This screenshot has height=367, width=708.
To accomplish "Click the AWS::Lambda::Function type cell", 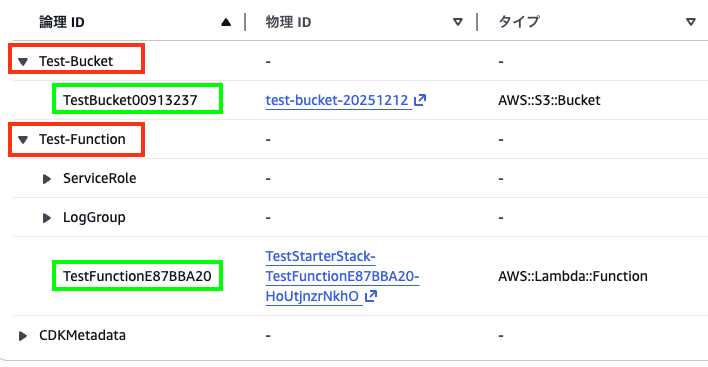I will (573, 276).
